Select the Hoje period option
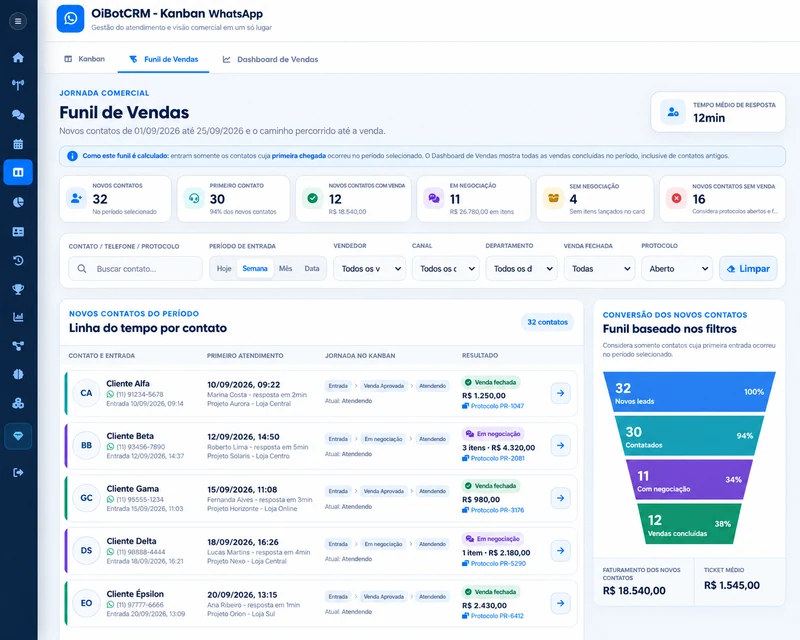800x640 pixels. [224, 268]
